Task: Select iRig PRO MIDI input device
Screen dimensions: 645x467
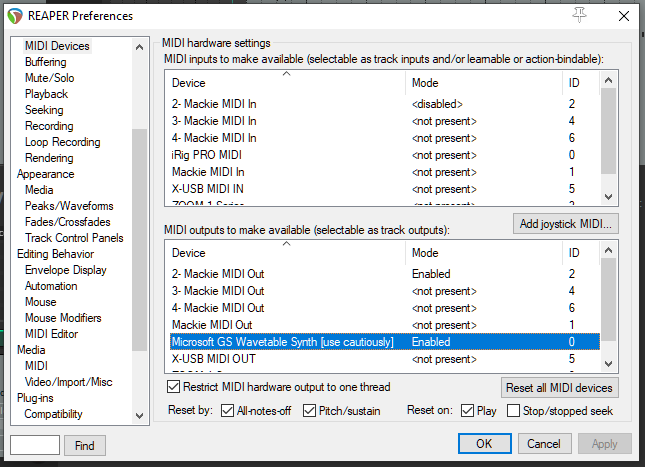Action: click(385, 155)
